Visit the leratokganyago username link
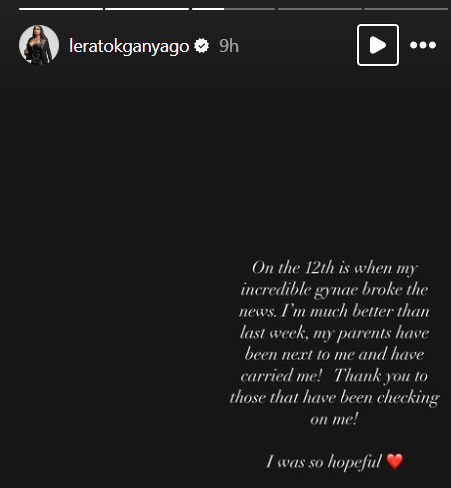 point(129,46)
